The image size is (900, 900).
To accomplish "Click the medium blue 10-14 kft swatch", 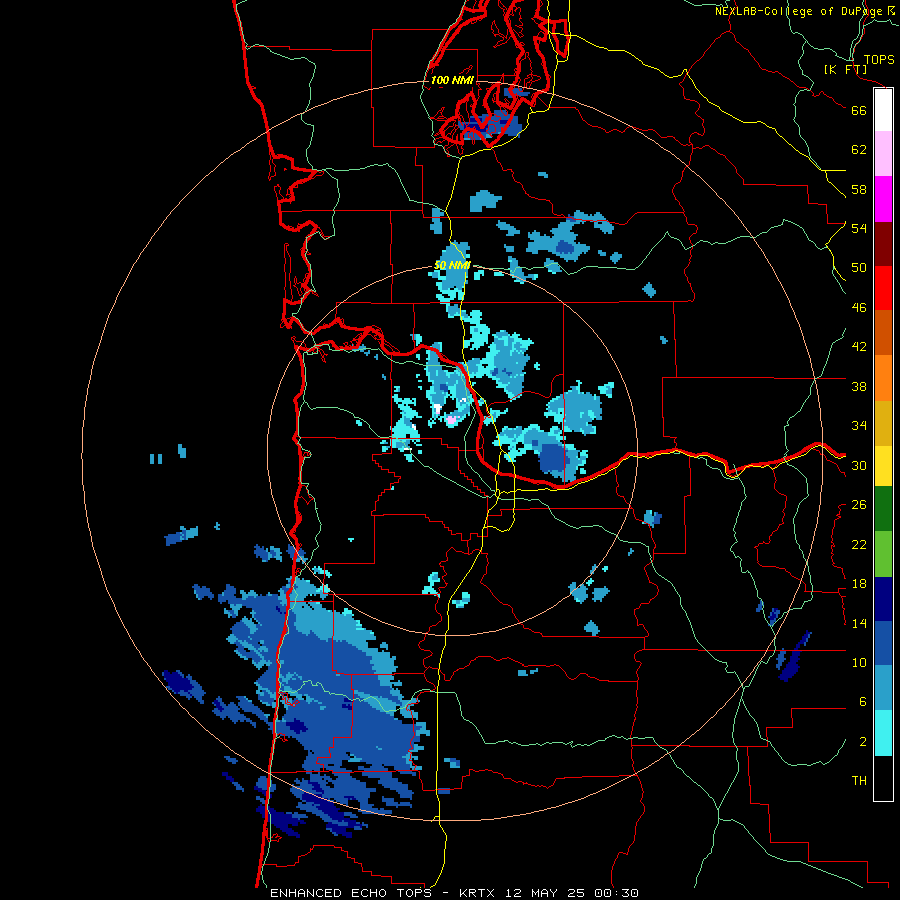I will [x=883, y=643].
